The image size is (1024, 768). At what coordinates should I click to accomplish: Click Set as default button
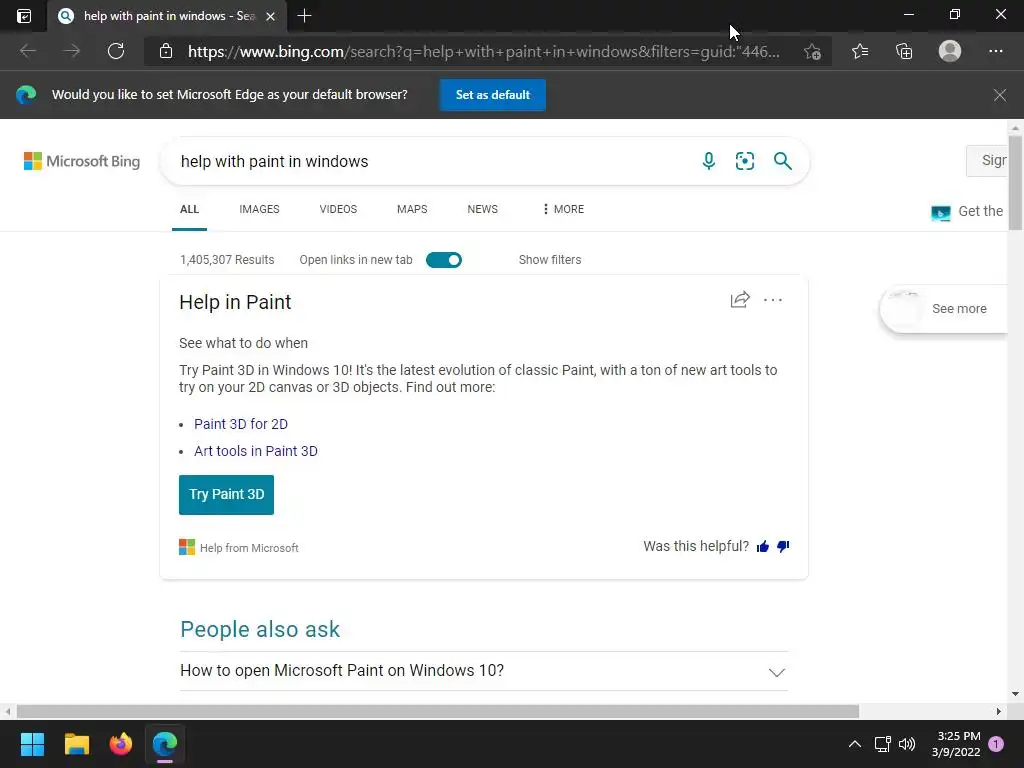[492, 95]
